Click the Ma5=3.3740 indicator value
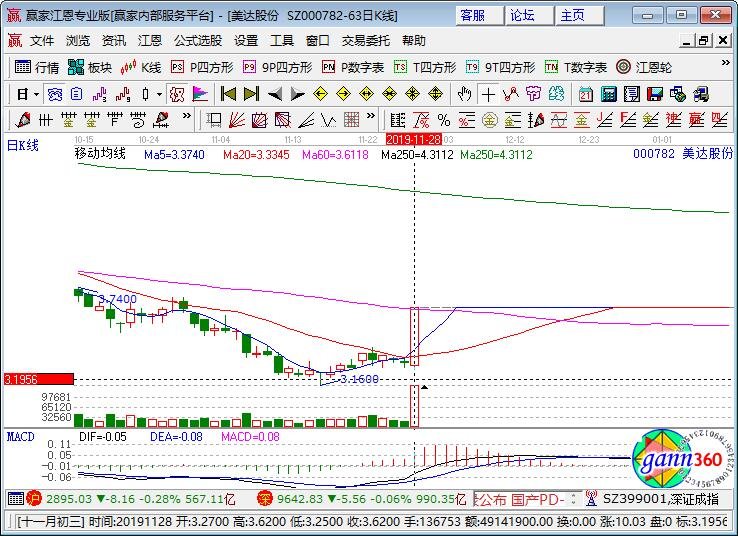Screen dimensions: 738x536 click(174, 155)
